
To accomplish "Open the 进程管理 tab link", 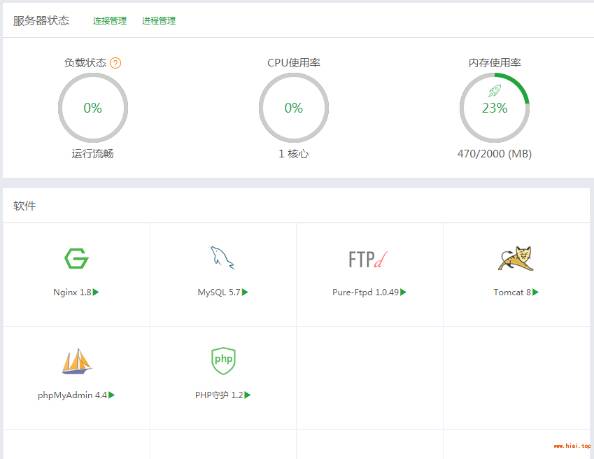I will point(159,21).
